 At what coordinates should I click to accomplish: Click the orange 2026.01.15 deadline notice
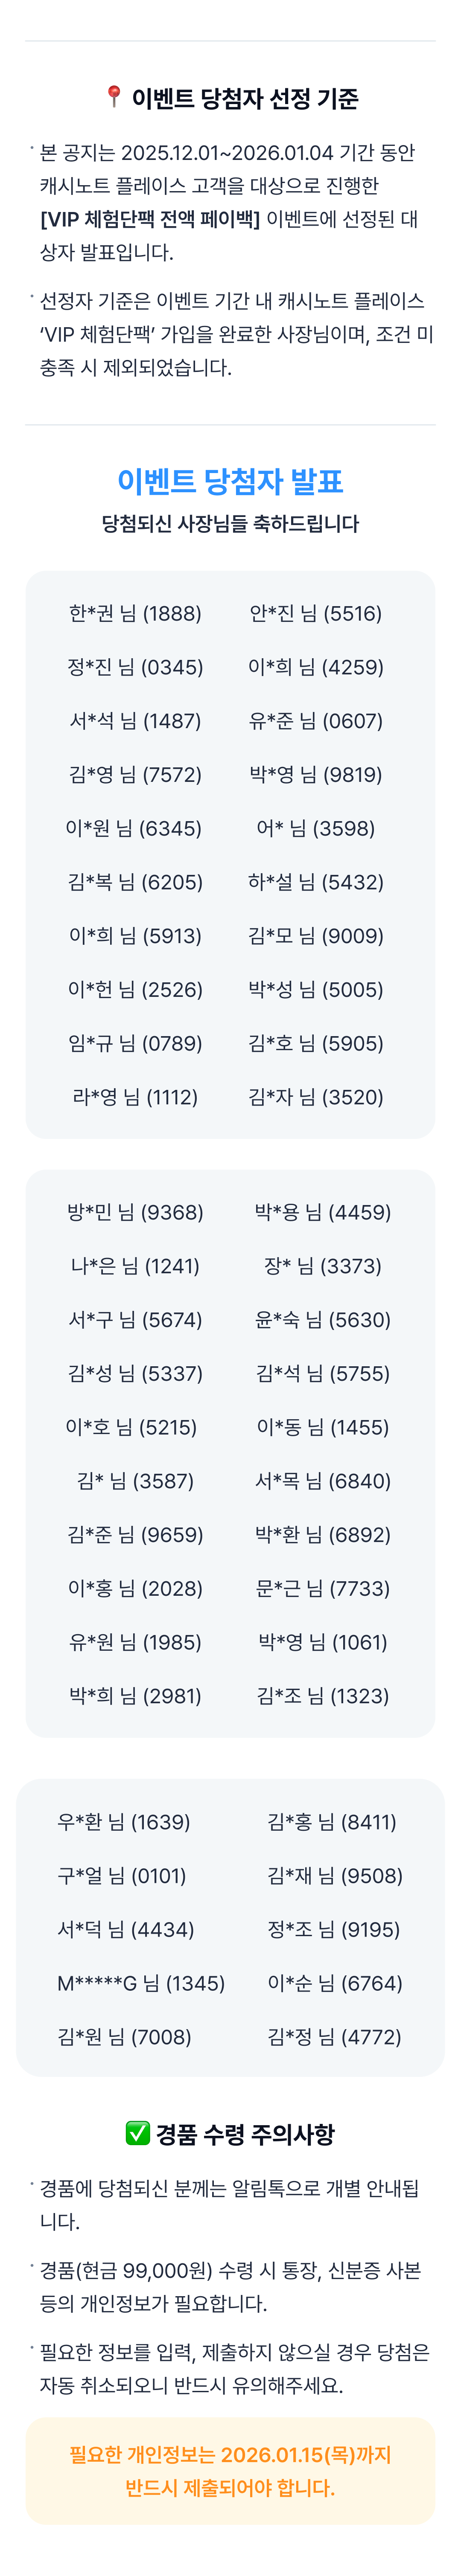[x=230, y=2471]
